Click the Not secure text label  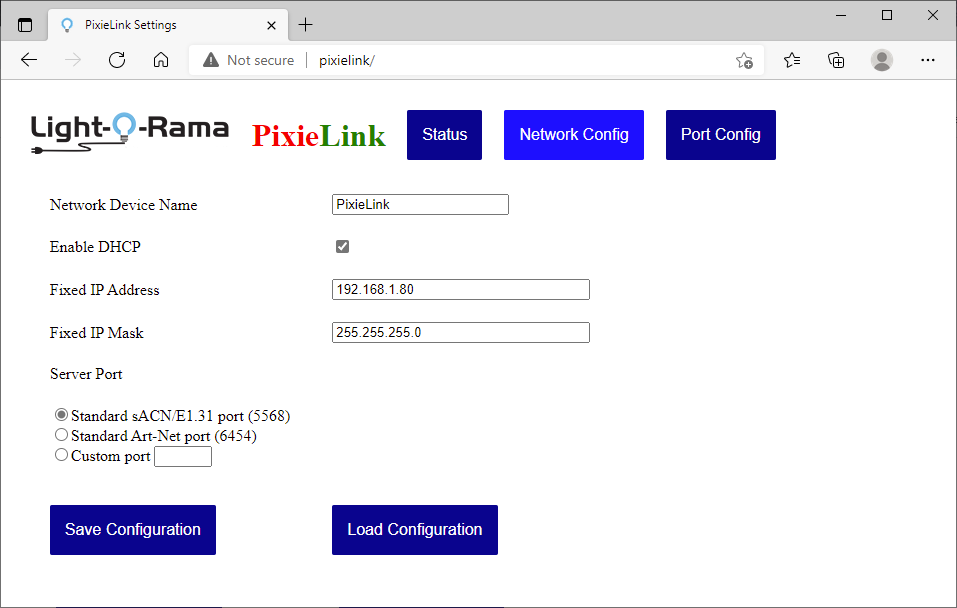pyautogui.click(x=261, y=60)
